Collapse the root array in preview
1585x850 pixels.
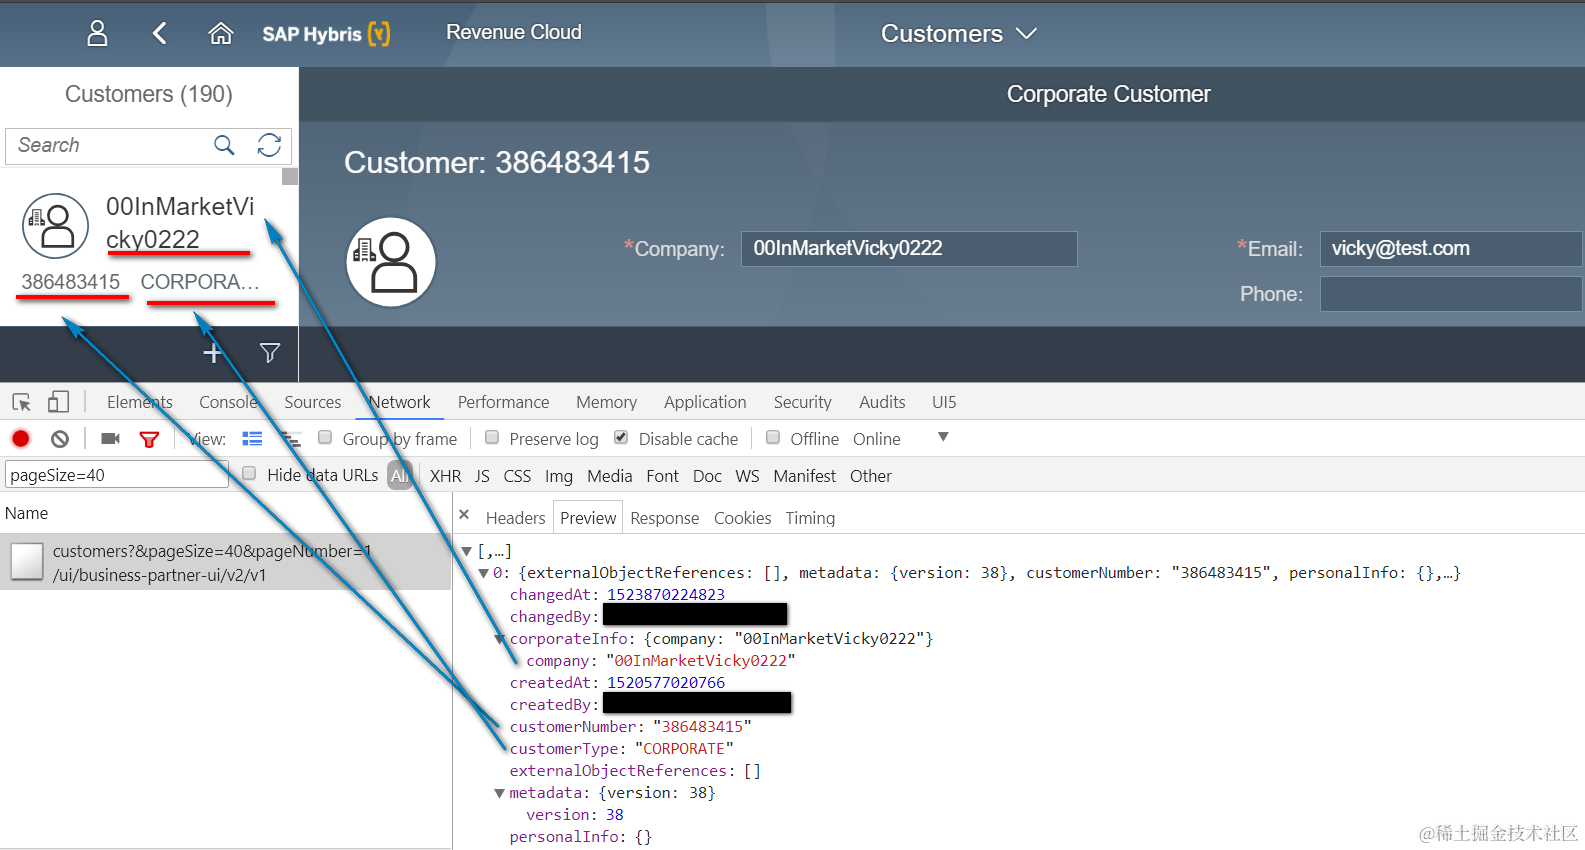click(x=466, y=551)
